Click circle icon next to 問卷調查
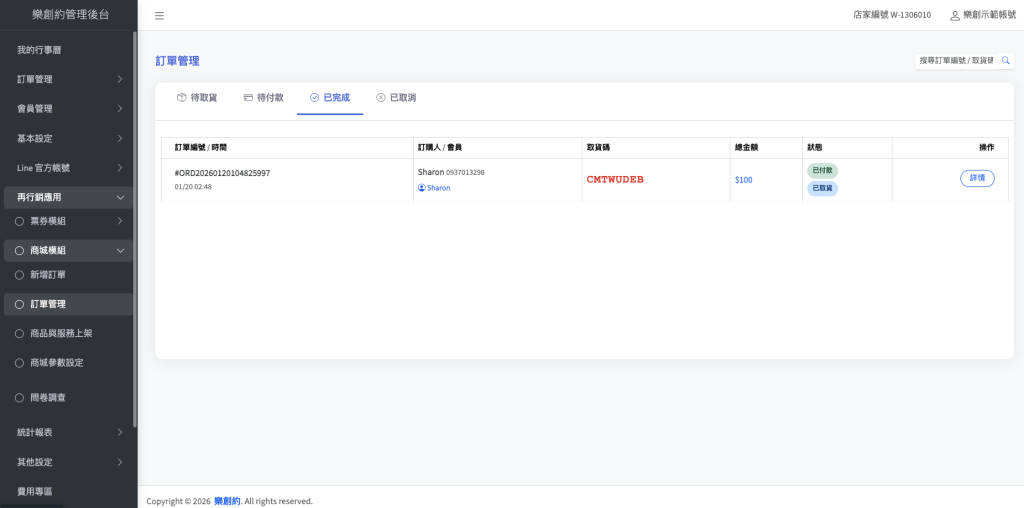The height and width of the screenshot is (508, 1024). (x=19, y=398)
